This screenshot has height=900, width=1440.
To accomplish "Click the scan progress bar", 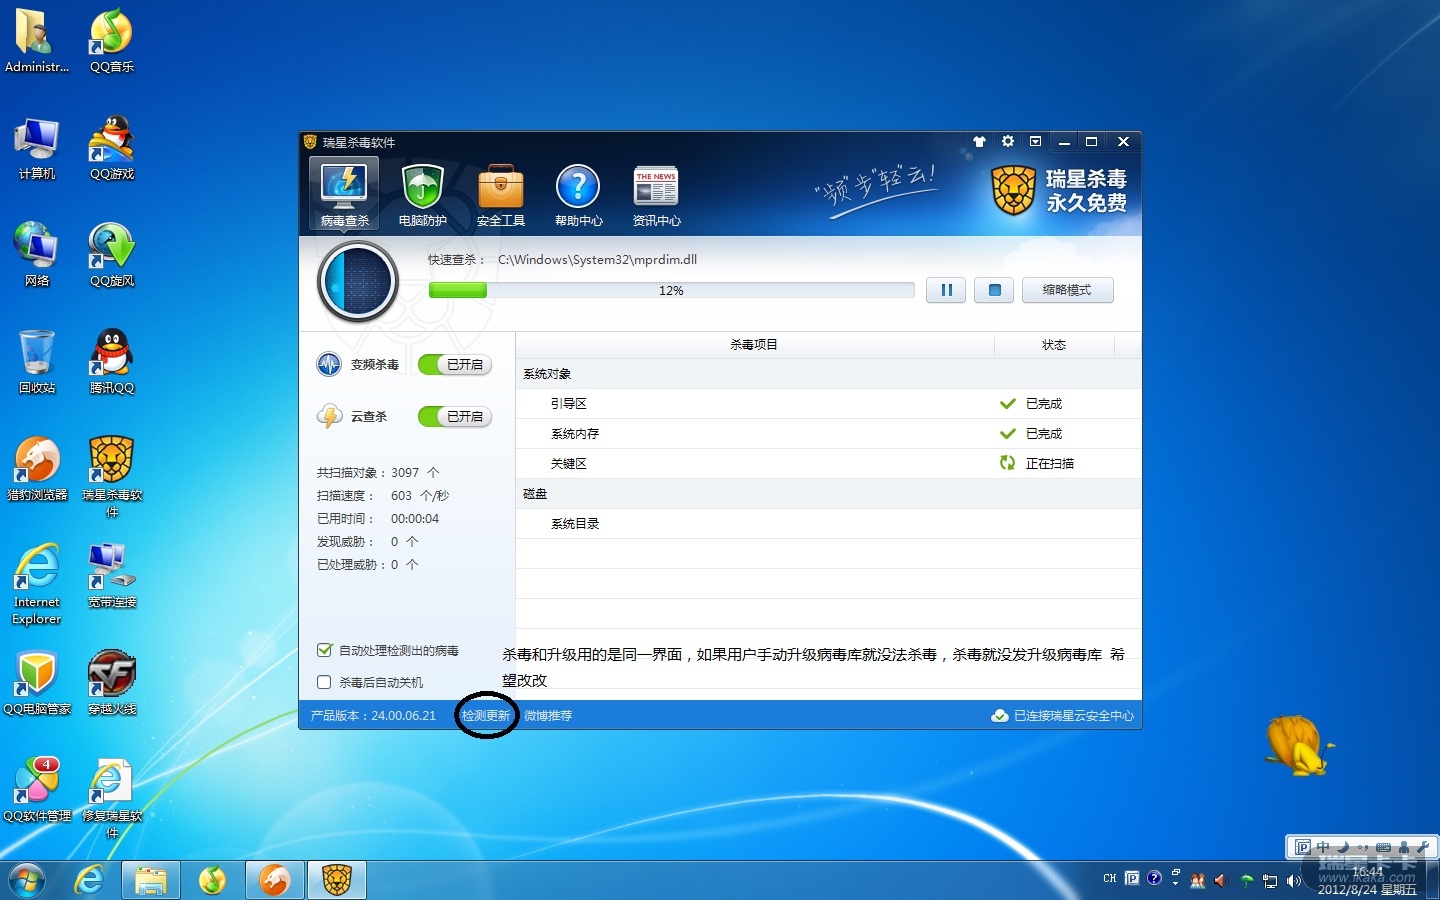I will (x=671, y=290).
